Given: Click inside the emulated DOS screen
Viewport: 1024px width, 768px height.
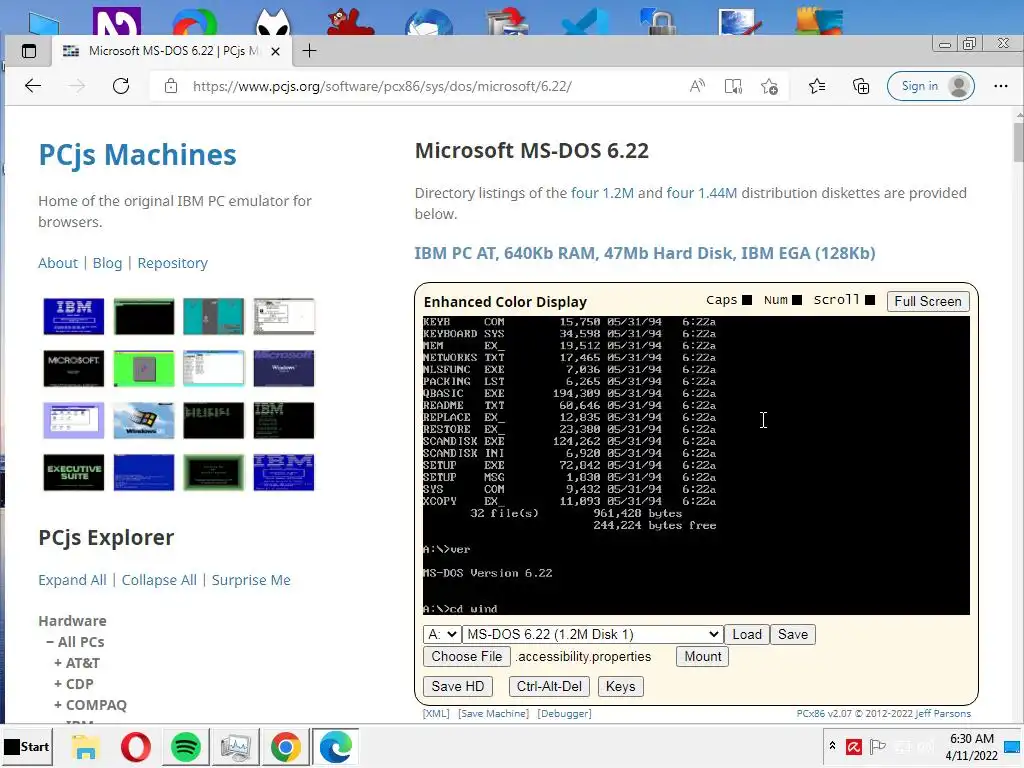Looking at the screenshot, I should coord(696,465).
